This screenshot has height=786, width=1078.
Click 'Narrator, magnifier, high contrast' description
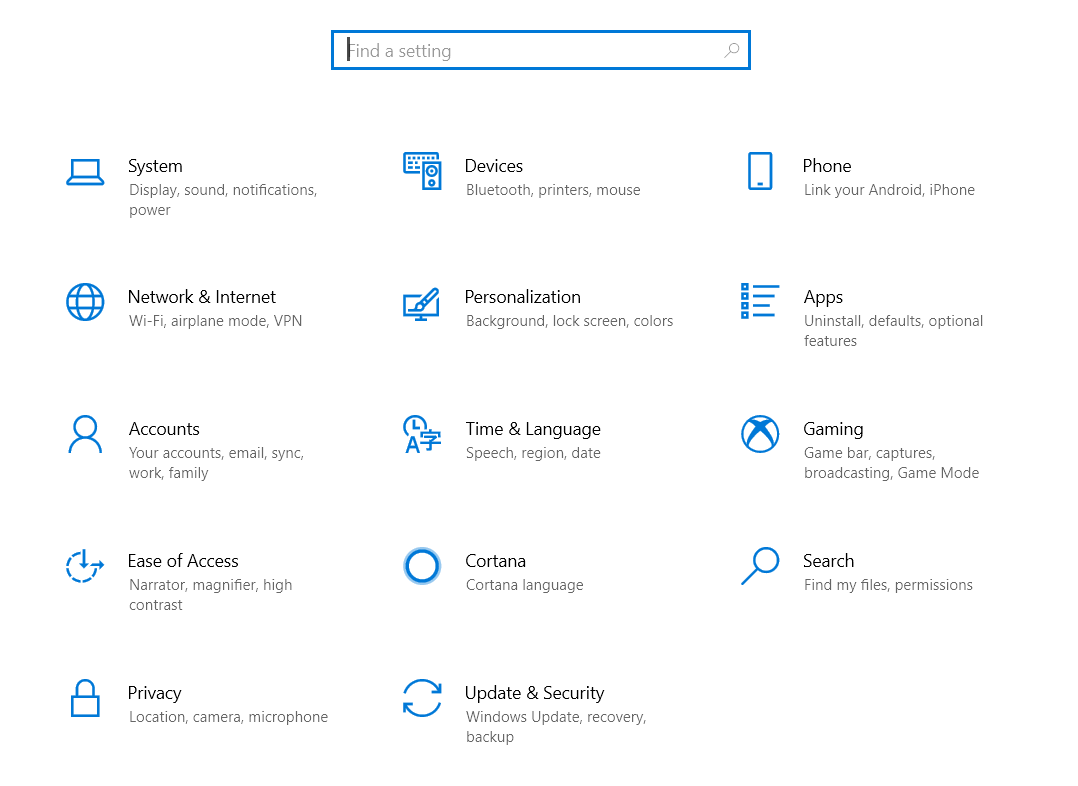click(210, 595)
